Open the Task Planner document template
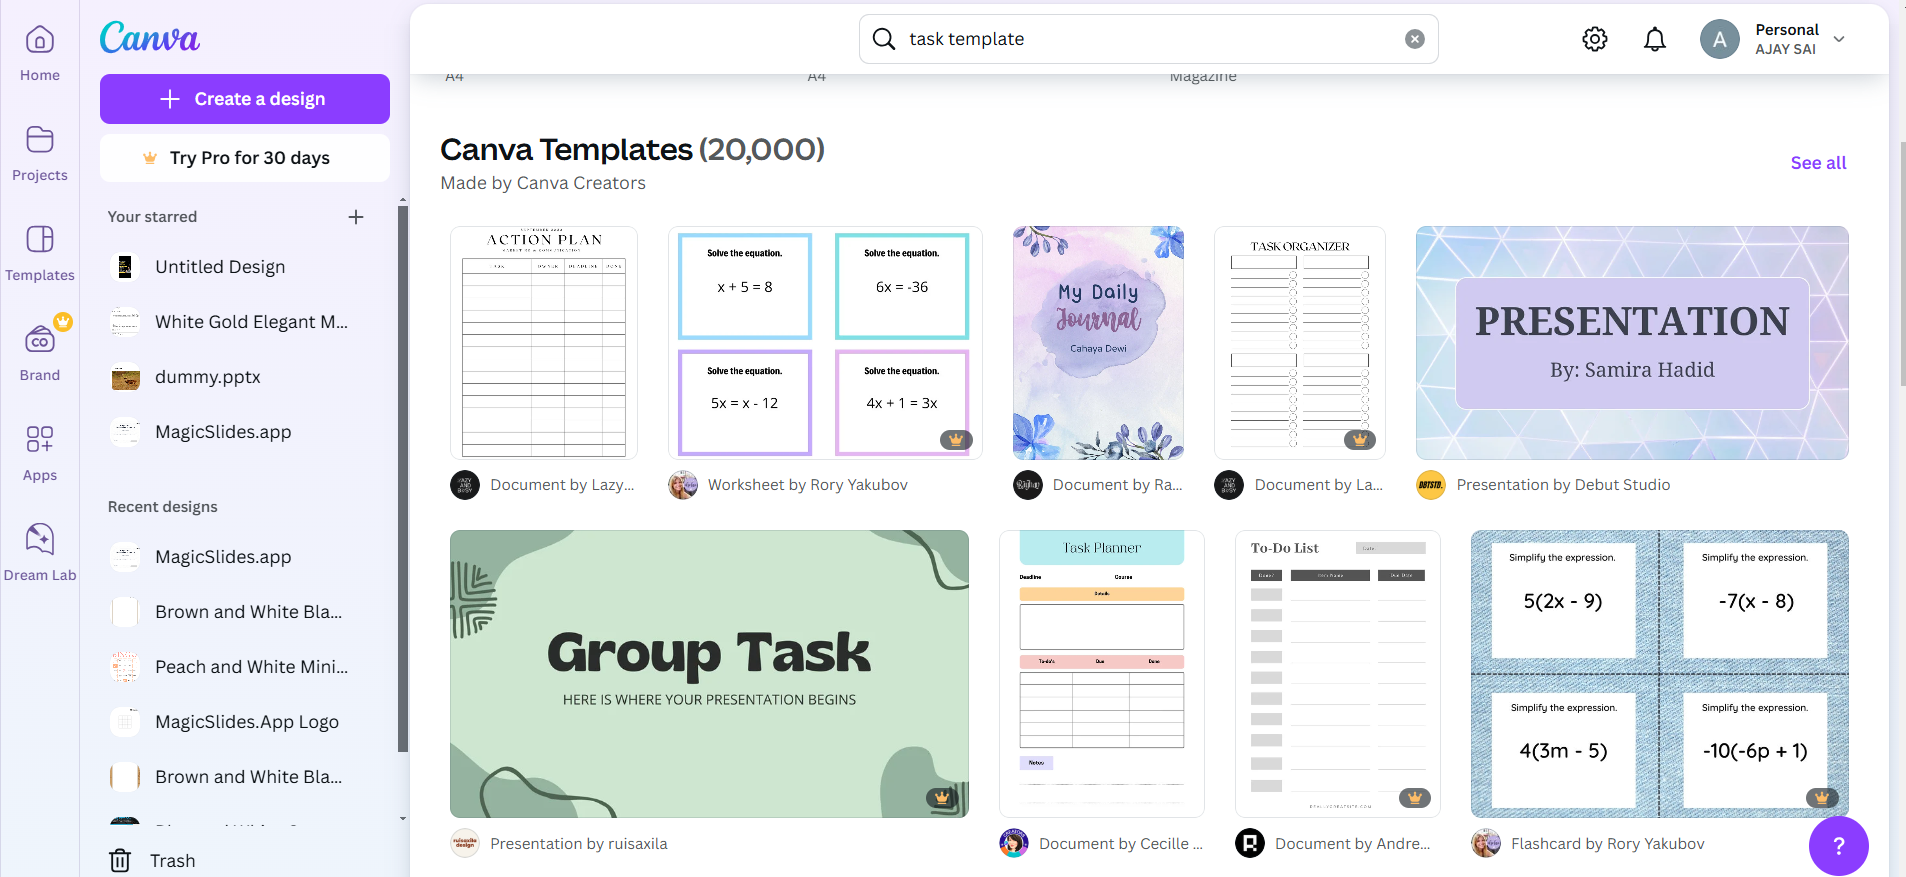The image size is (1906, 877). coord(1102,674)
